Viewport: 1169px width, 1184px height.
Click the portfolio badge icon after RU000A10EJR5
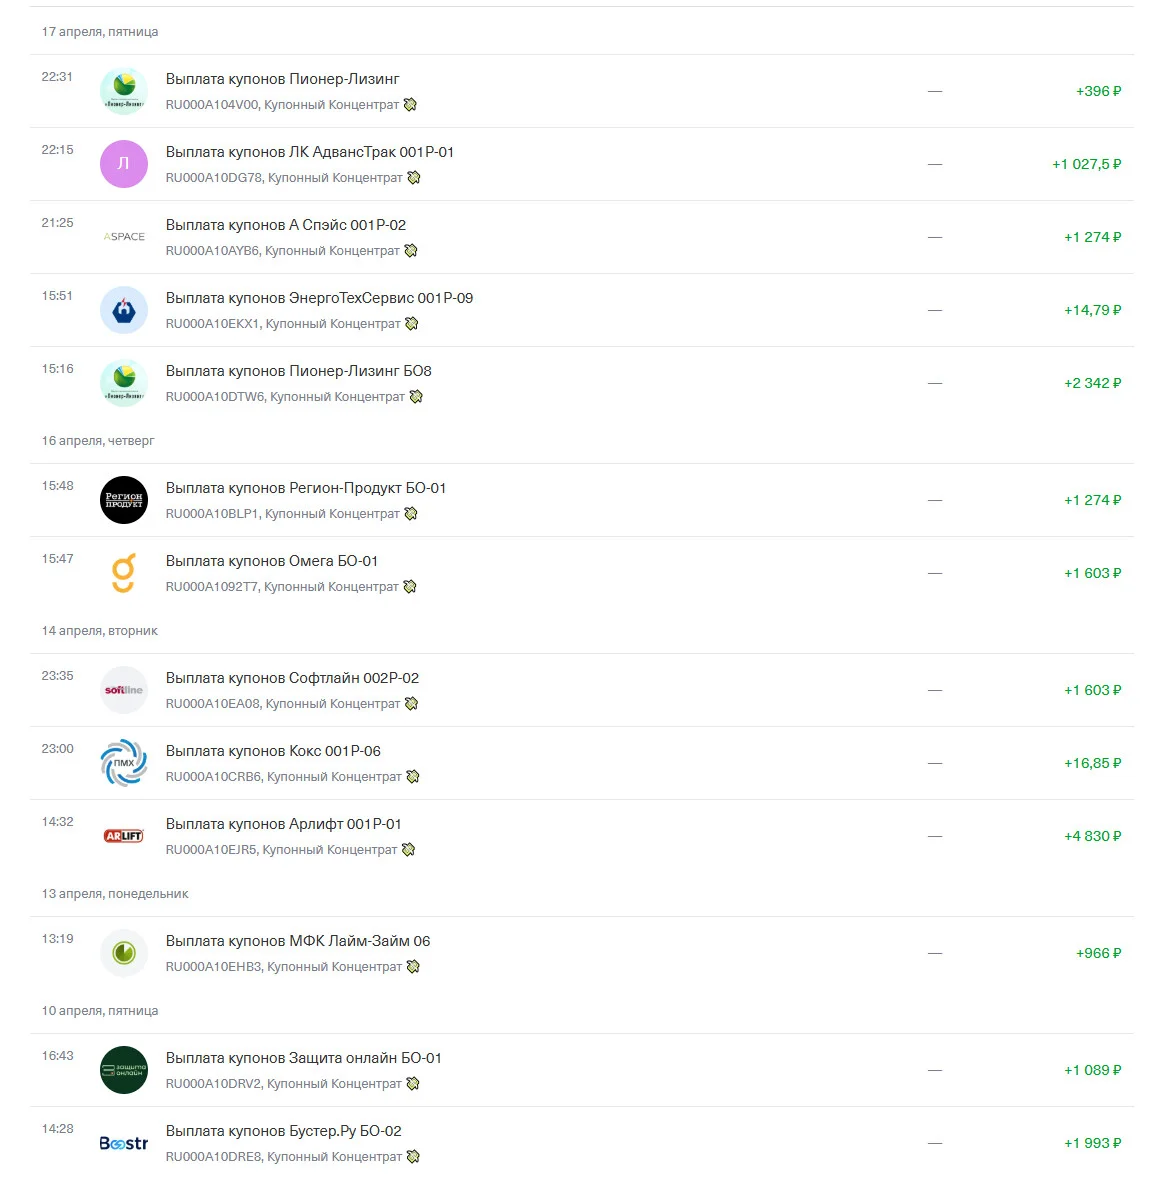point(409,850)
